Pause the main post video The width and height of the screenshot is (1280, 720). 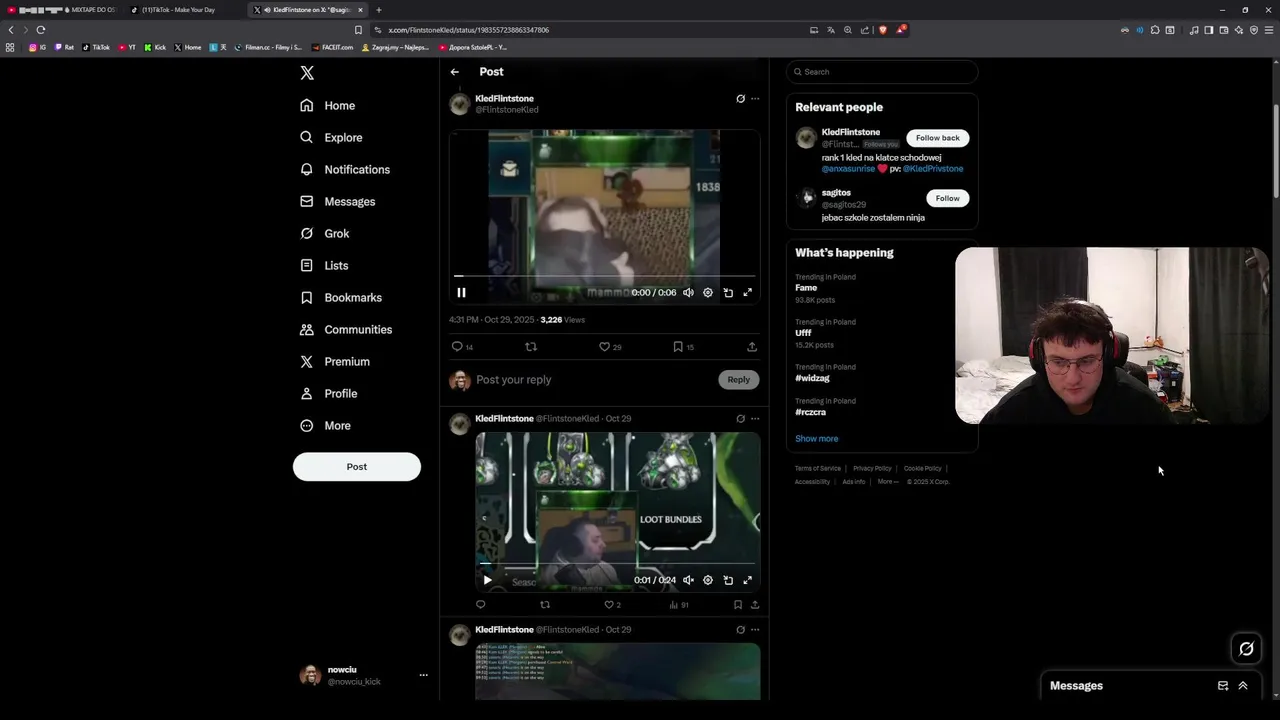(461, 292)
